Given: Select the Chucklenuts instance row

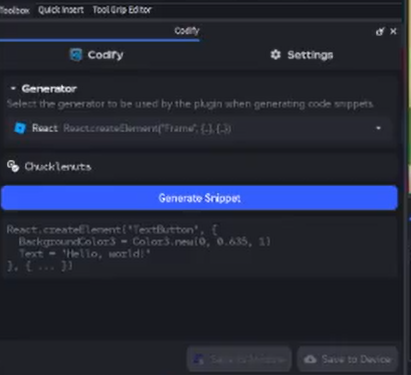Looking at the screenshot, I should 199,166.
